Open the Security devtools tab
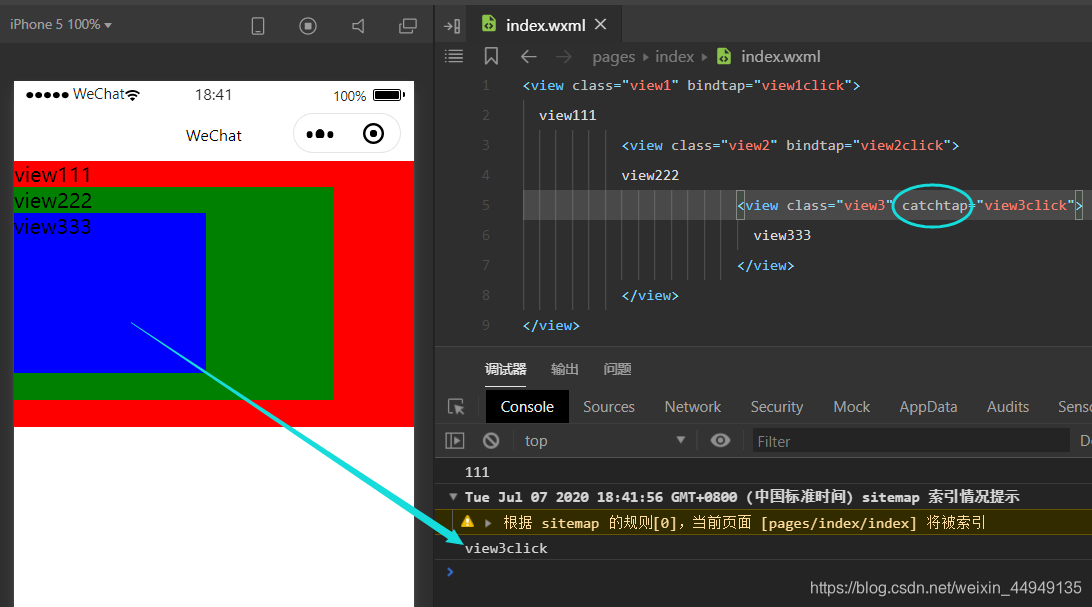The width and height of the screenshot is (1092, 607). [777, 407]
